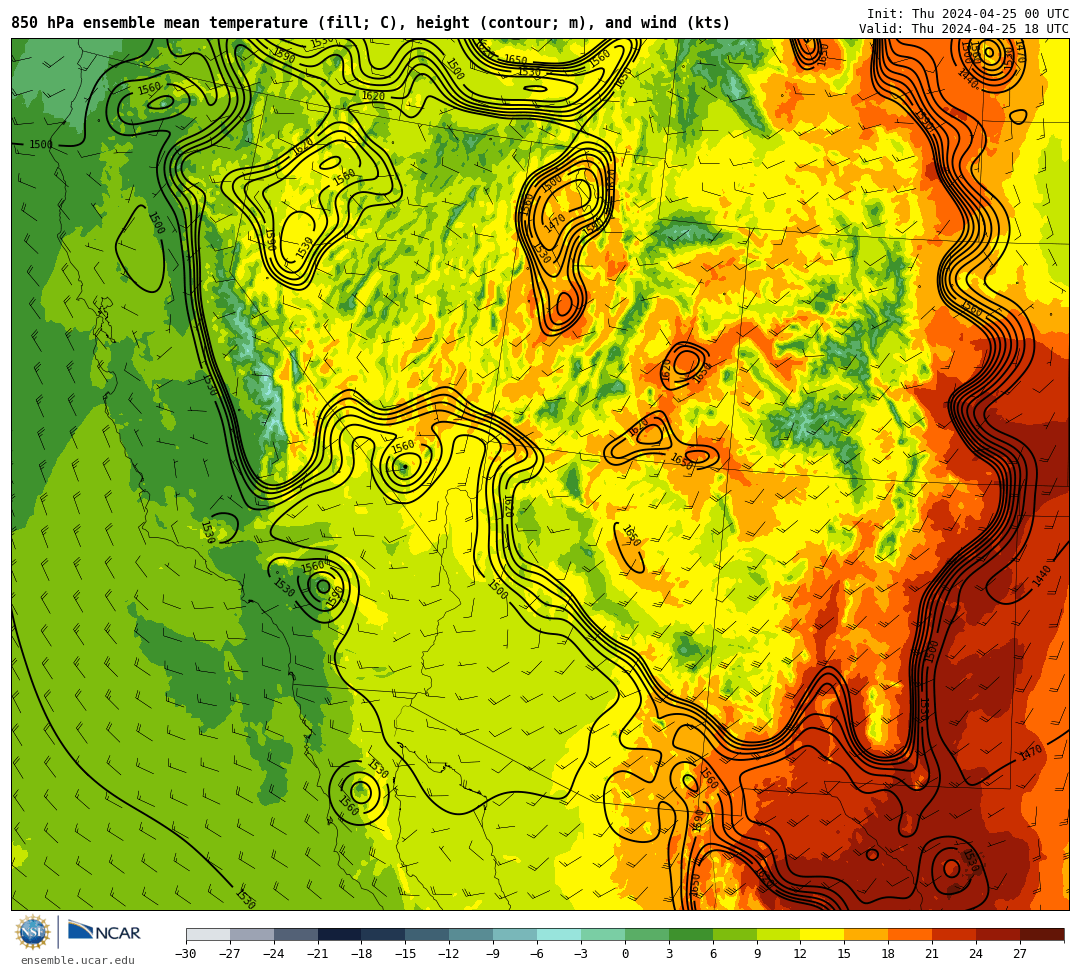Pick the navy -18 to -15 colorbar swatch
Viewport: 1080px width, 973px height.
pos(384,934)
